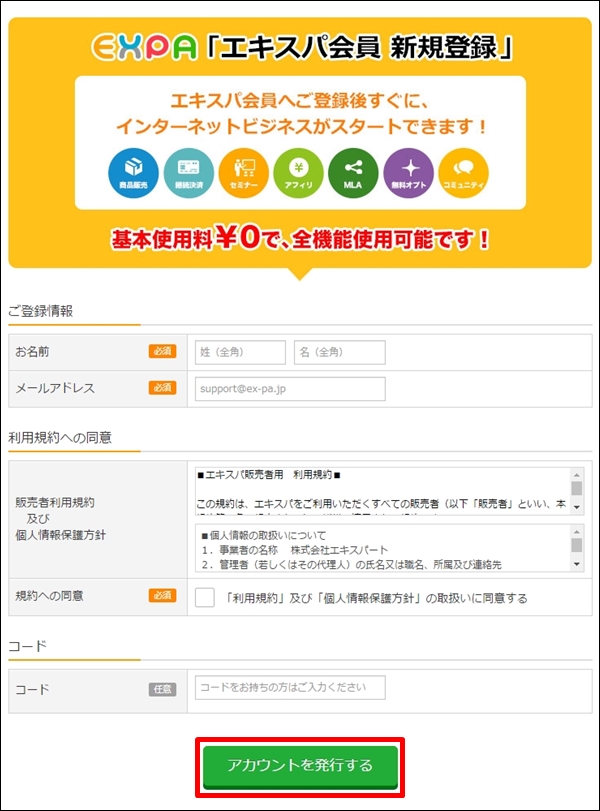Screen dimensions: 600x811
Task: Click the agreement sentence beside the checkbox
Action: tap(376, 598)
